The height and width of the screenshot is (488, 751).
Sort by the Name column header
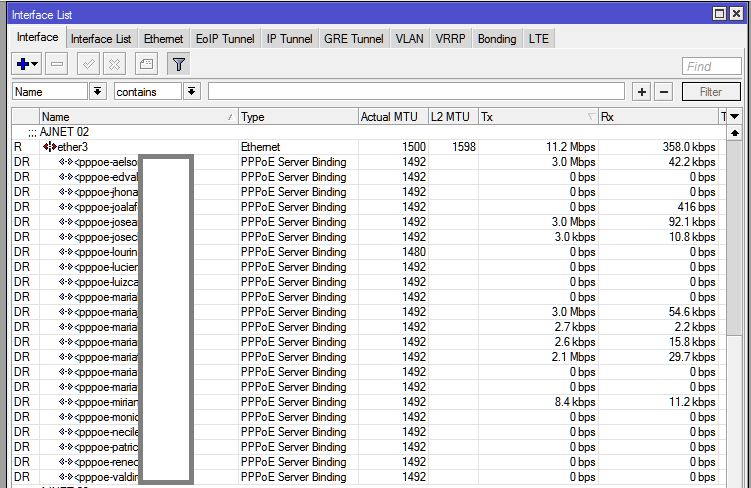coord(138,116)
